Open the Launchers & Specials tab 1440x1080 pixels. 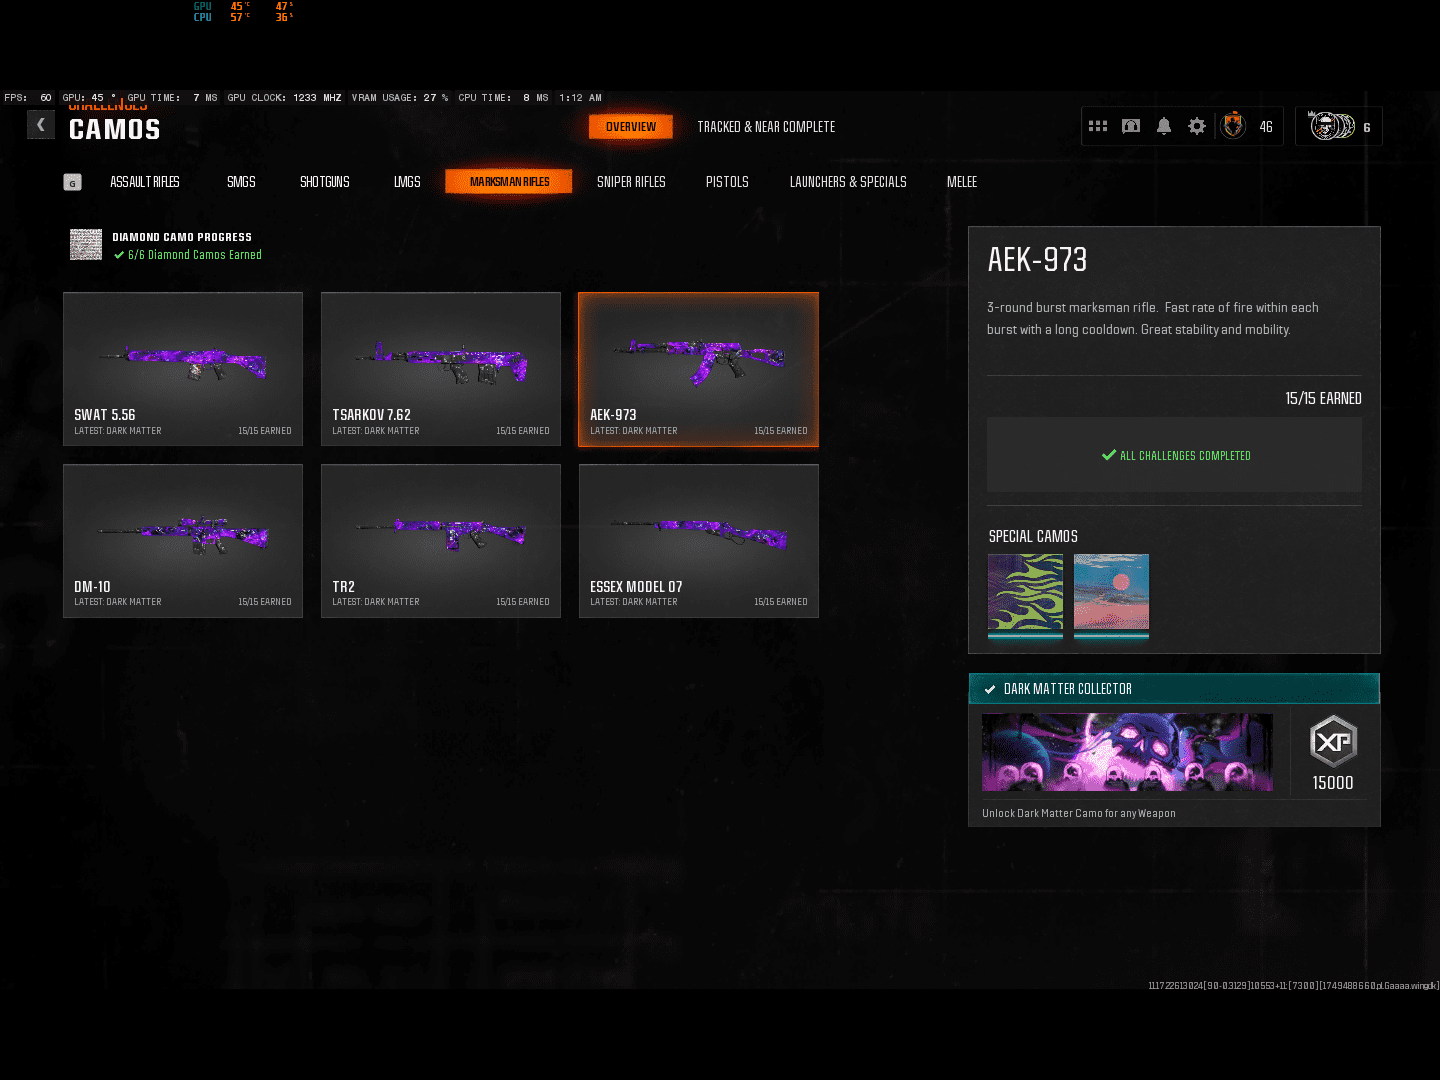point(848,182)
